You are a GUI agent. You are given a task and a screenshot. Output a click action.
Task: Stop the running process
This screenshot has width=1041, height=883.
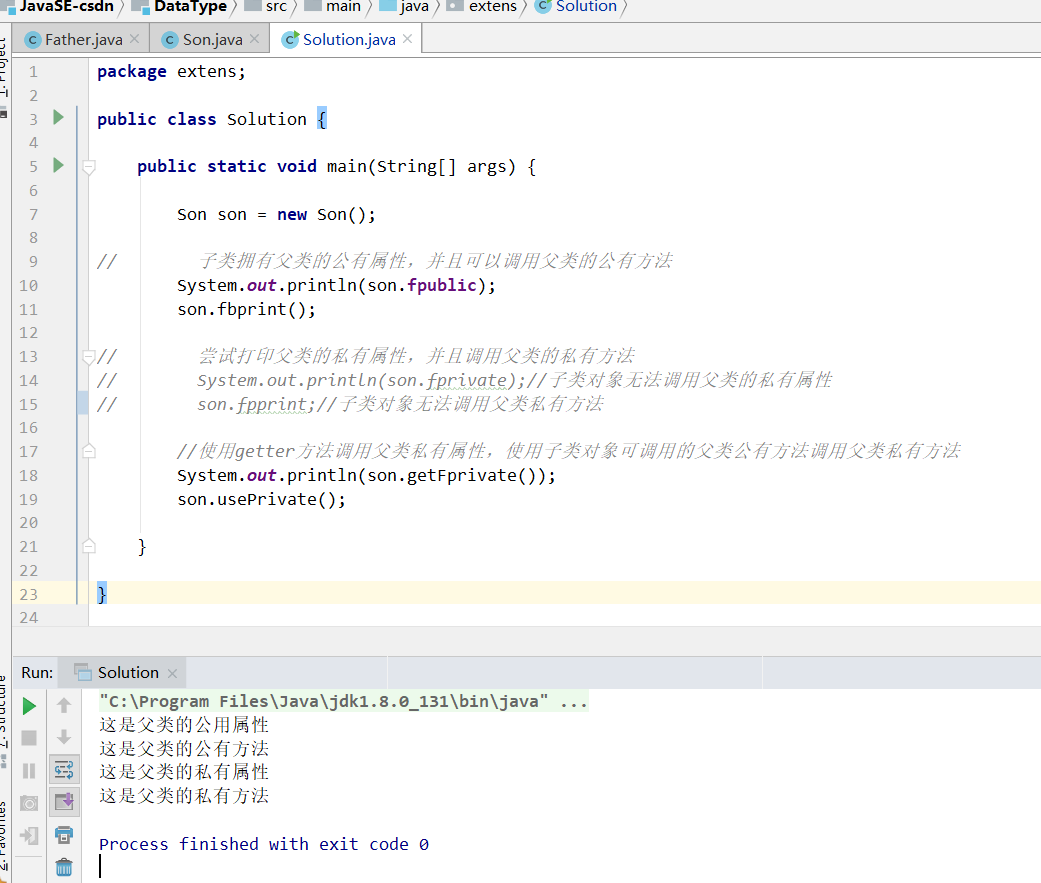pos(28,737)
